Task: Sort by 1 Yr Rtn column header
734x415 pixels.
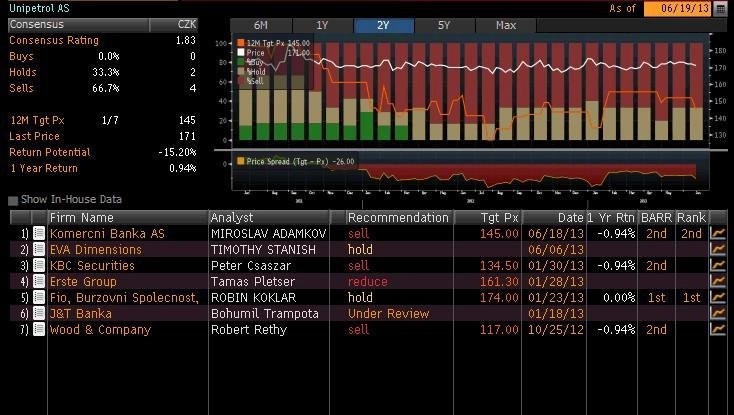Action: tap(611, 218)
